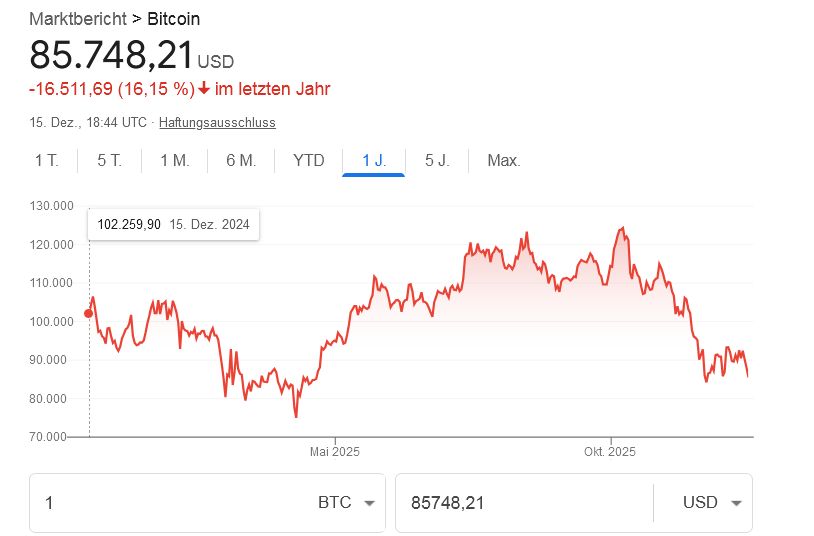
Task: Click the red data point on chart
Action: tap(89, 313)
